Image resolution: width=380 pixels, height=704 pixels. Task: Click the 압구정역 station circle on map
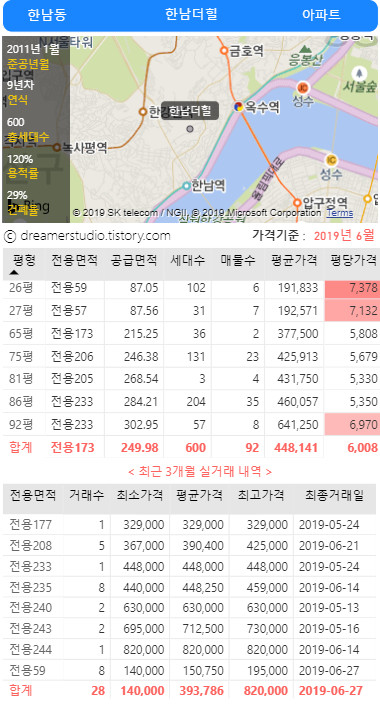coord(297,202)
